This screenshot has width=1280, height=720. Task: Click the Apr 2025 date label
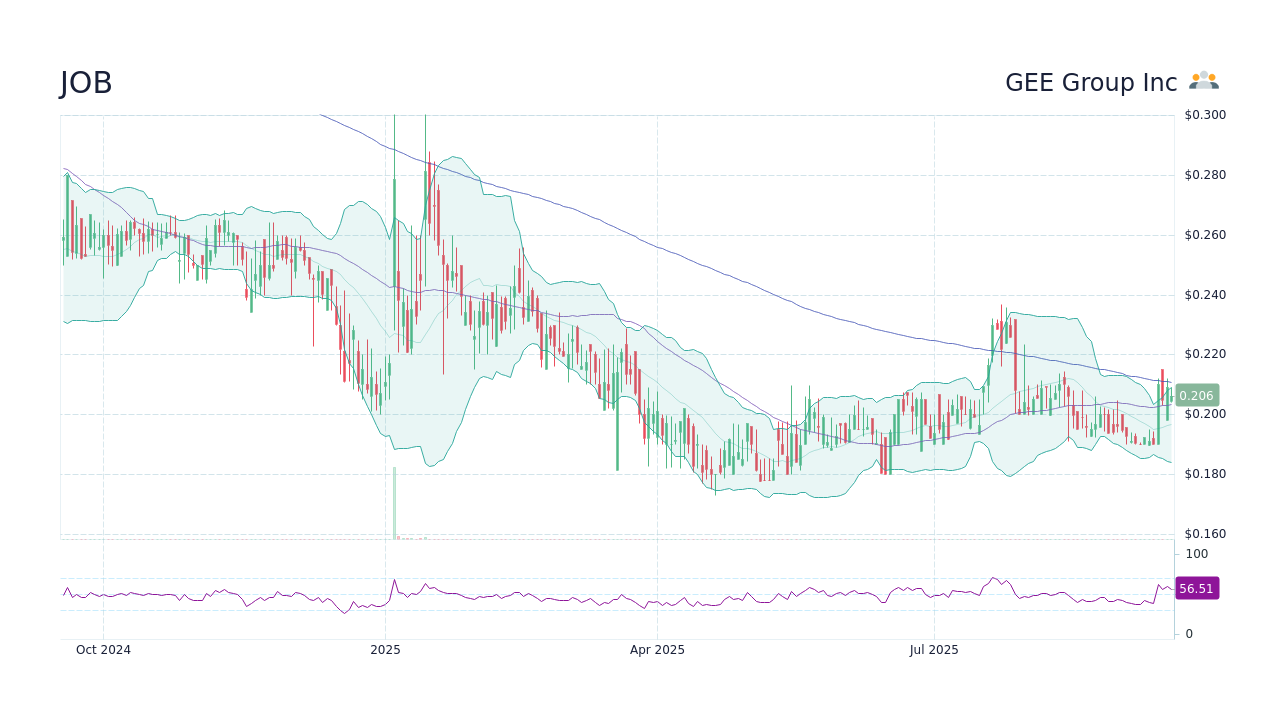[x=657, y=650]
